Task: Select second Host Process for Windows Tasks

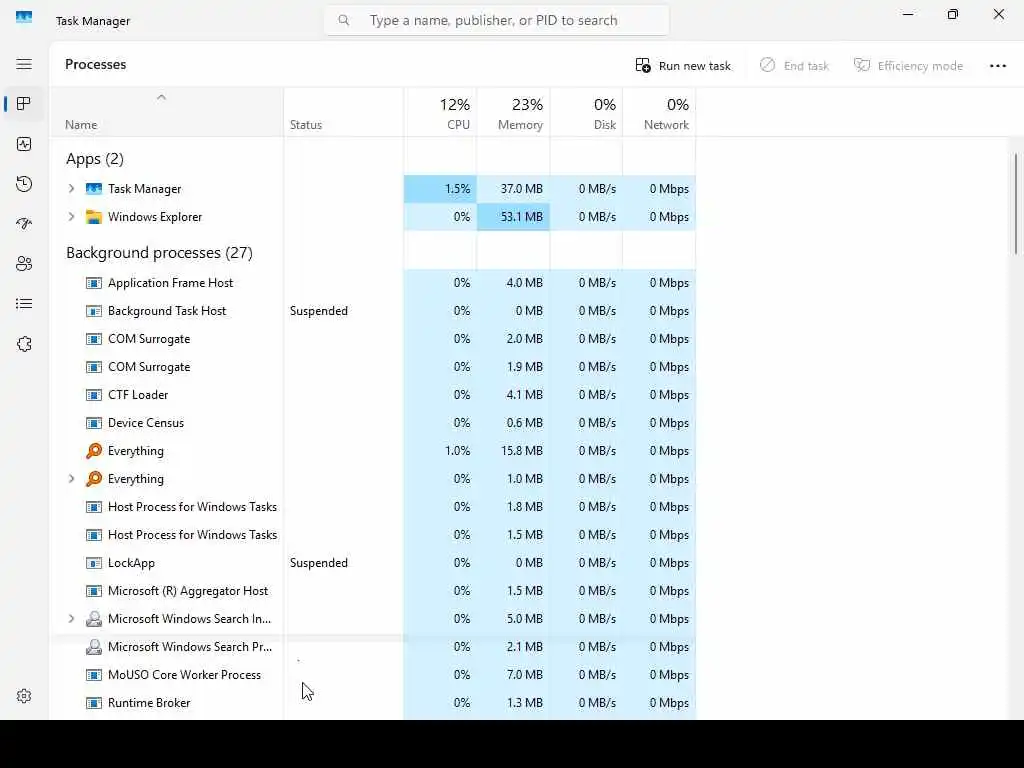Action: pyautogui.click(x=373, y=535)
